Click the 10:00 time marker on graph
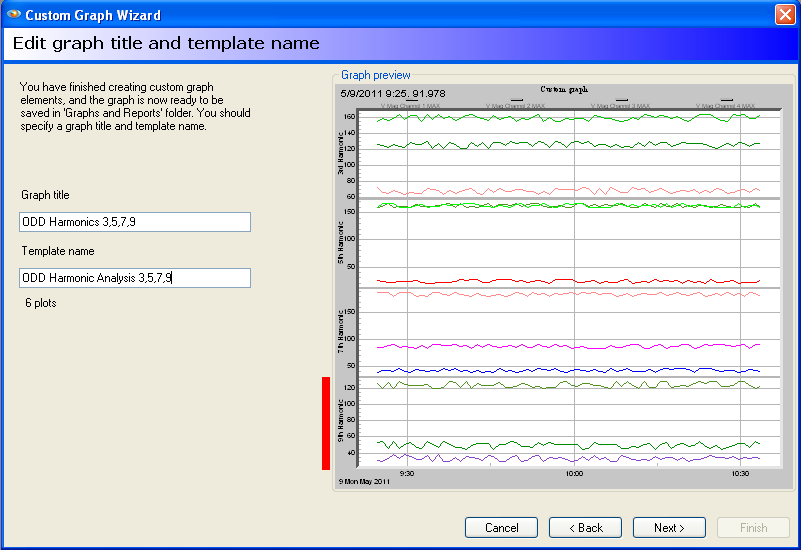The width and height of the screenshot is (801, 550). click(x=574, y=474)
